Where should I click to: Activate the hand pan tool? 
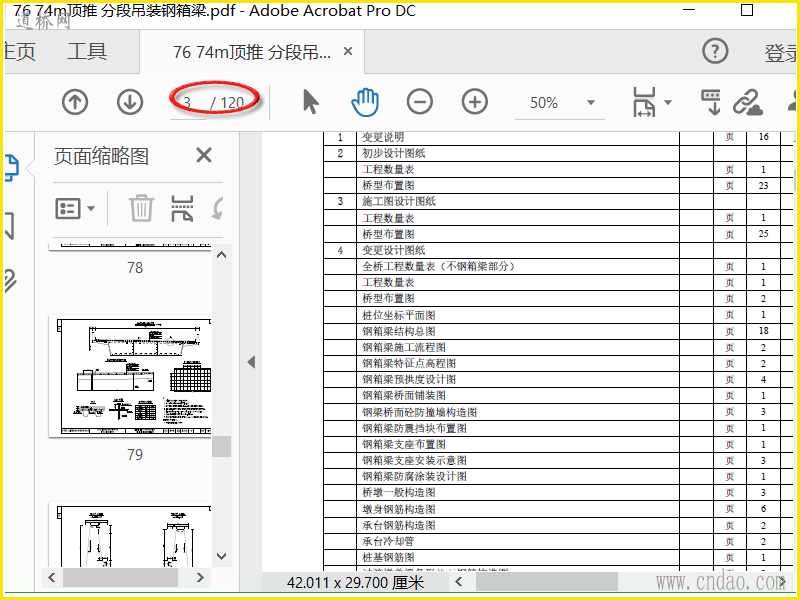(365, 102)
